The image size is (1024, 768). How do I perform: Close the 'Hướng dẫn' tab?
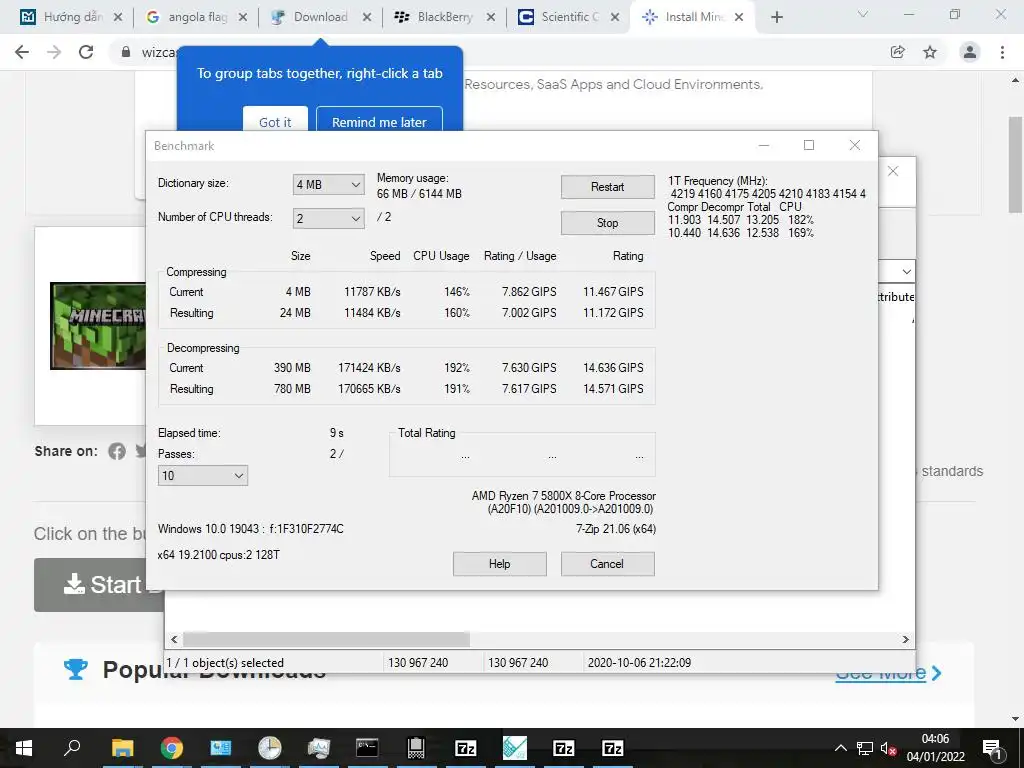(x=118, y=18)
